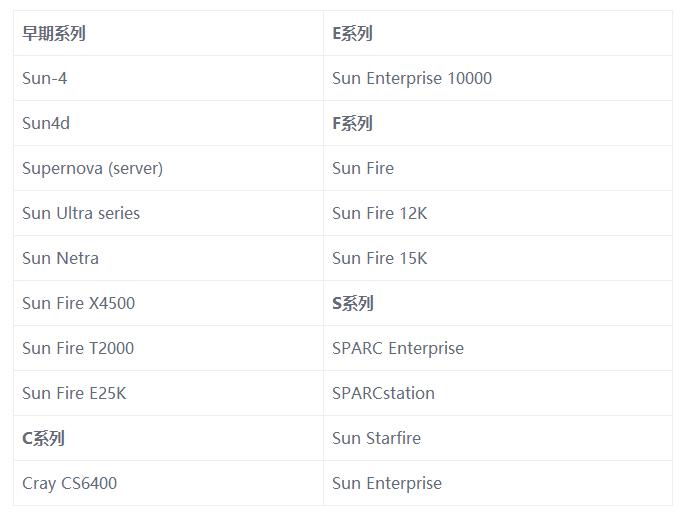This screenshot has width=683, height=516.
Task: Open the Sun Netra entry
Action: pyautogui.click(x=60, y=258)
